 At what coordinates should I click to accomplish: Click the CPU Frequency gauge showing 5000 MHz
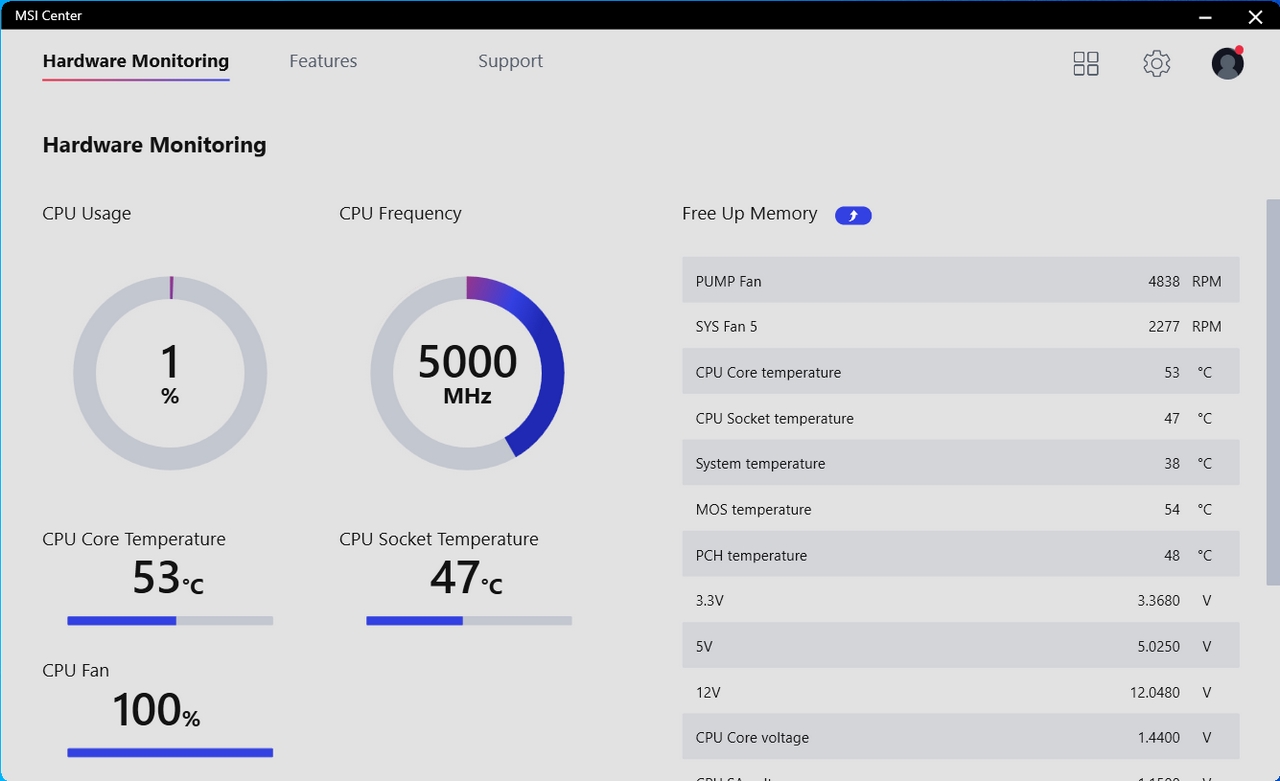[x=467, y=373]
